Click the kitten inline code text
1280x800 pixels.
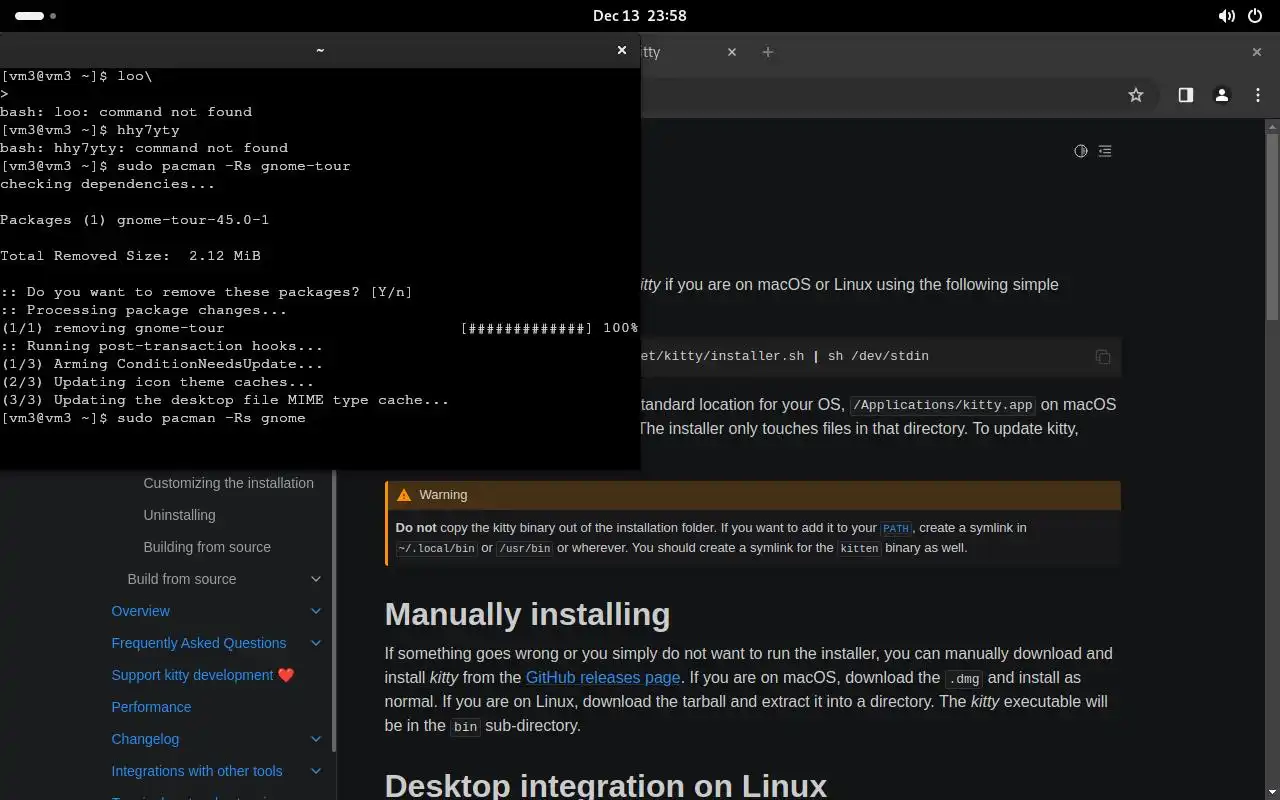coord(859,548)
